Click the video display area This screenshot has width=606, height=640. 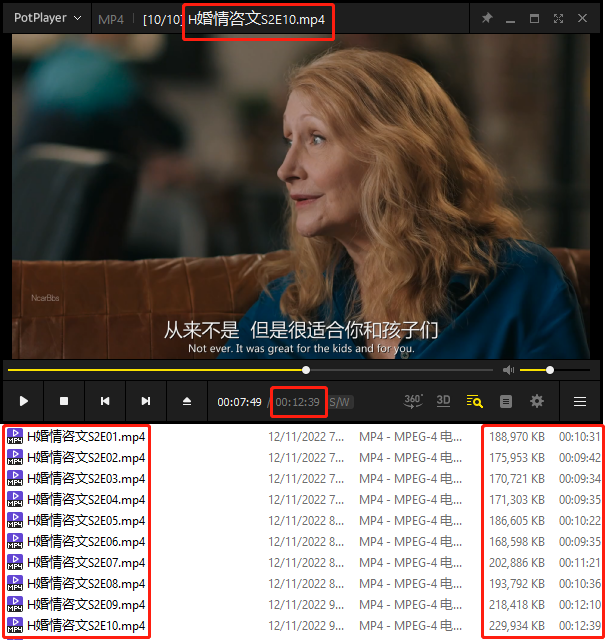(301, 196)
